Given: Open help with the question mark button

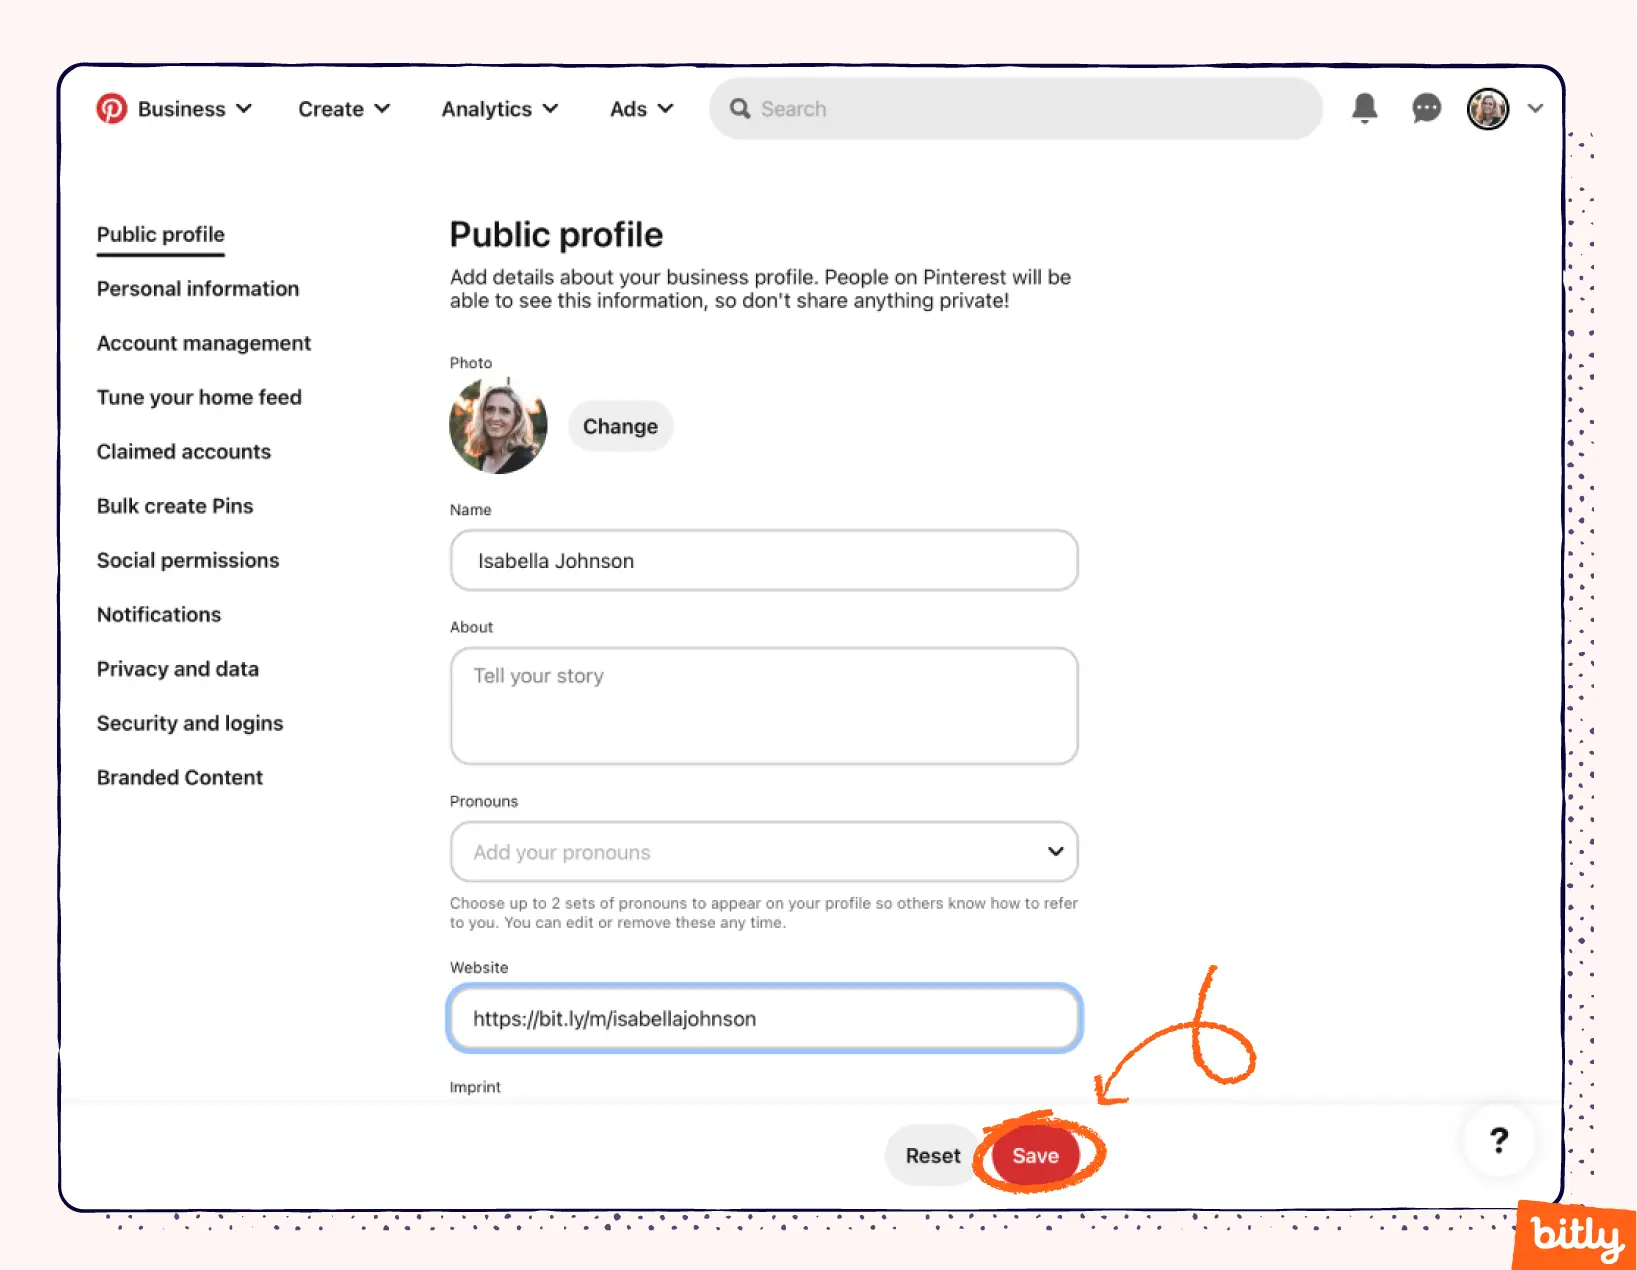Looking at the screenshot, I should [x=1497, y=1140].
